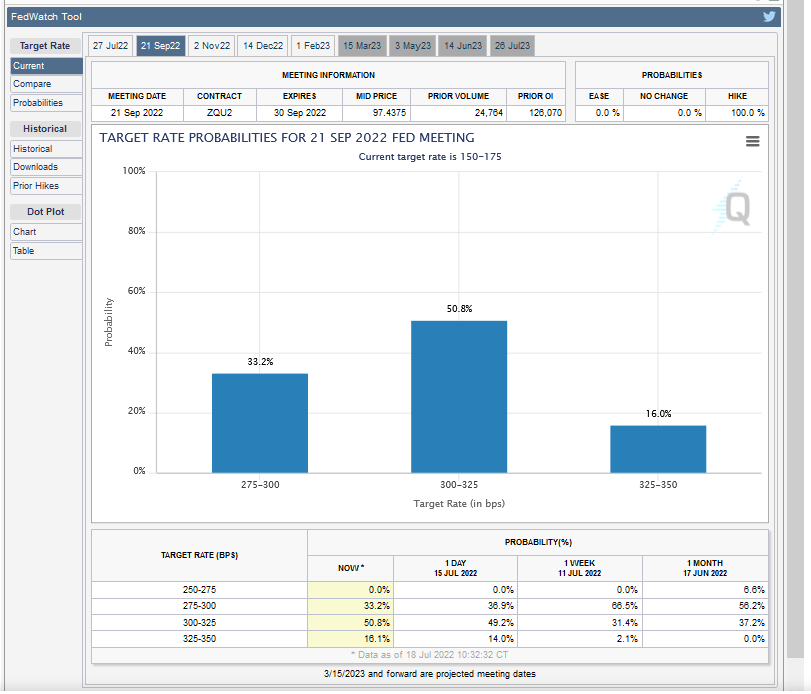Select the 27 Jul22 meeting tab
Screen dimensions: 811x694
click(x=111, y=46)
